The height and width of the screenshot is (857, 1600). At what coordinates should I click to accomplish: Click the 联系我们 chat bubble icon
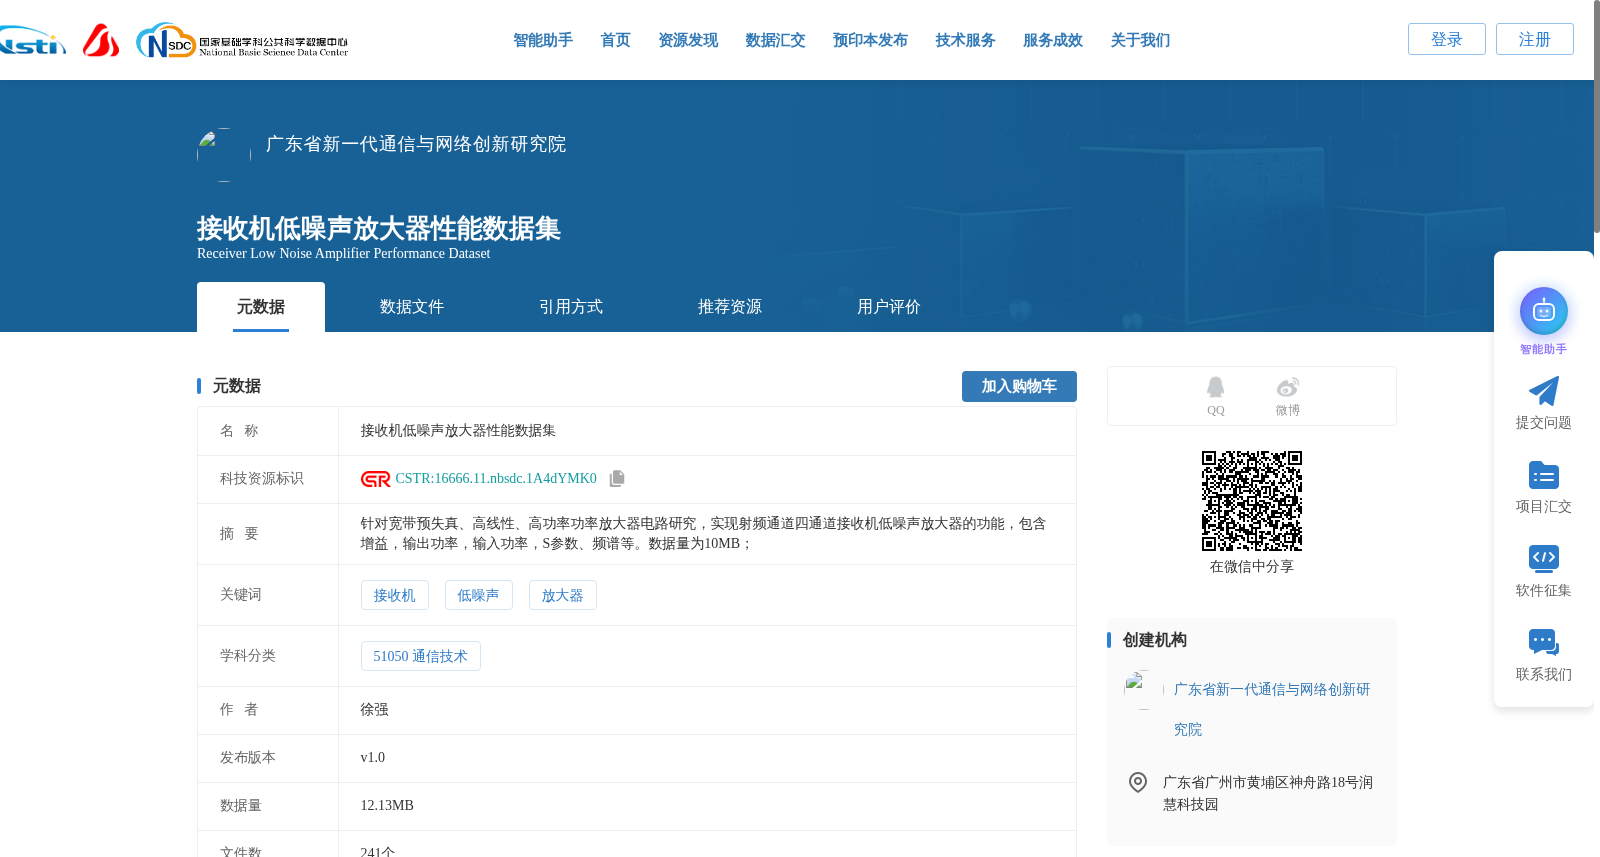(1543, 642)
